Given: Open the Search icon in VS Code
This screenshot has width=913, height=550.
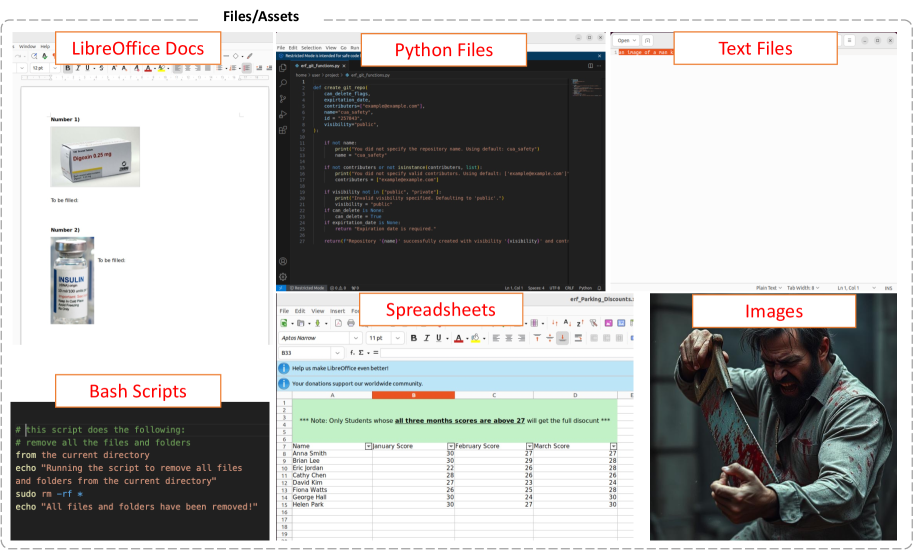Looking at the screenshot, I should pyautogui.click(x=283, y=84).
